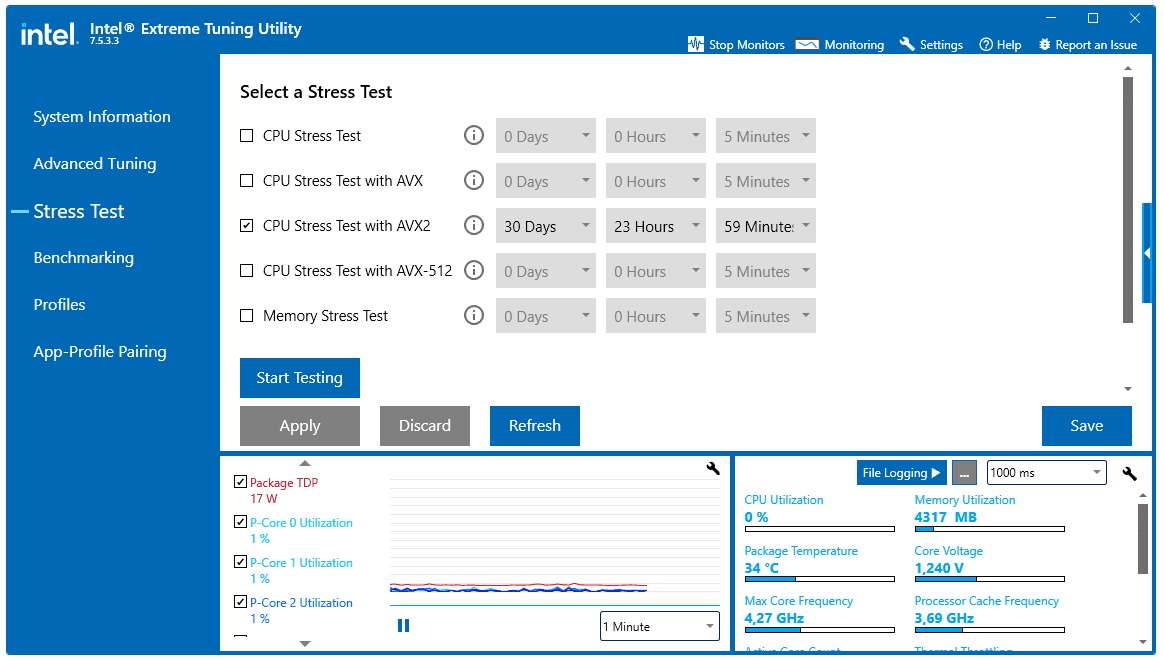Click the Apply button
The width and height of the screenshot is (1164, 660).
pyautogui.click(x=300, y=425)
